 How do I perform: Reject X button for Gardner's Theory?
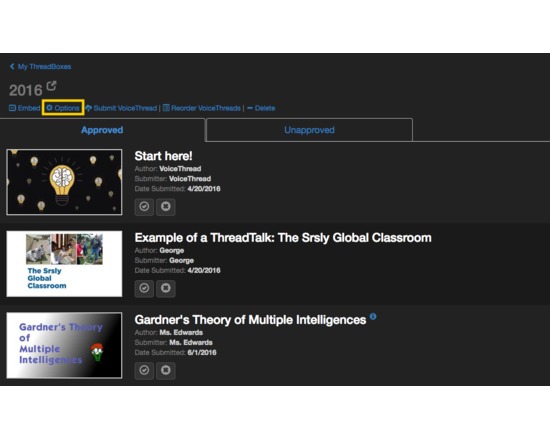166,370
